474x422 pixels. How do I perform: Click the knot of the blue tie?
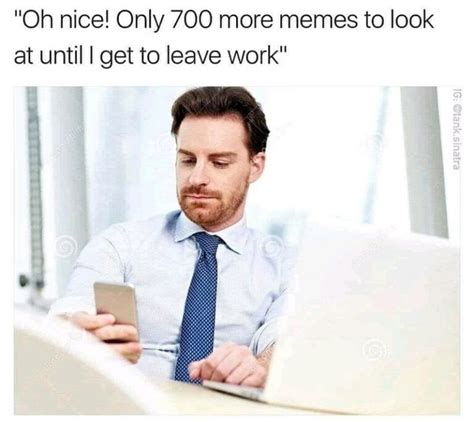(207, 244)
